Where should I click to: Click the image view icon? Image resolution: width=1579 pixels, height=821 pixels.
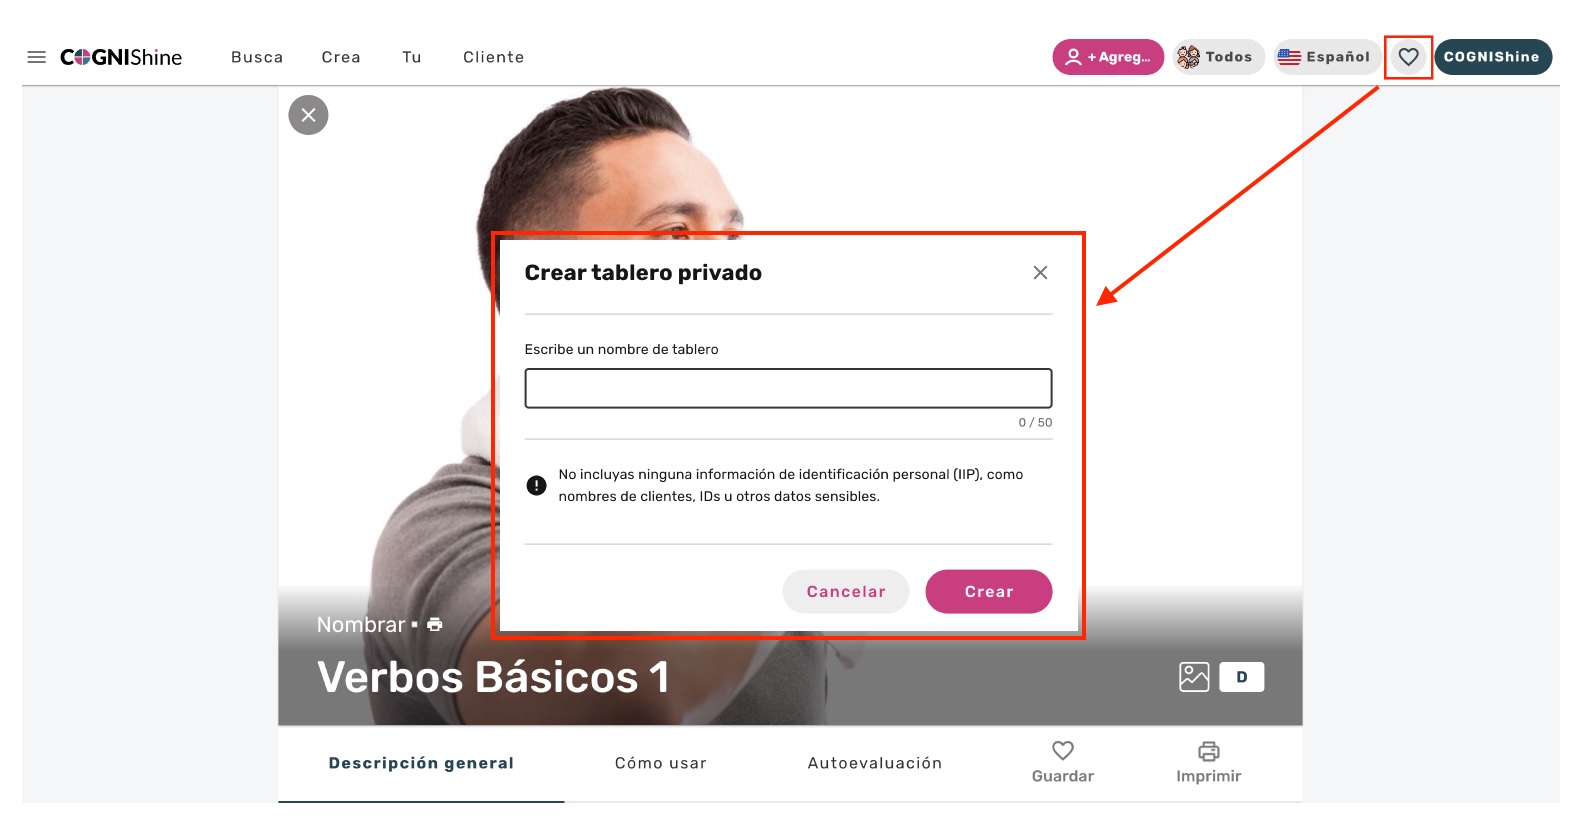pos(1194,677)
